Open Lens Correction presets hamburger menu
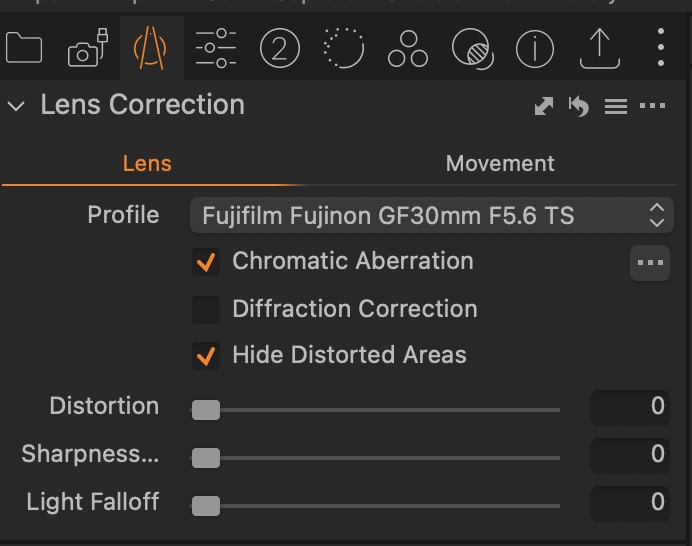This screenshot has width=692, height=546. coord(616,106)
